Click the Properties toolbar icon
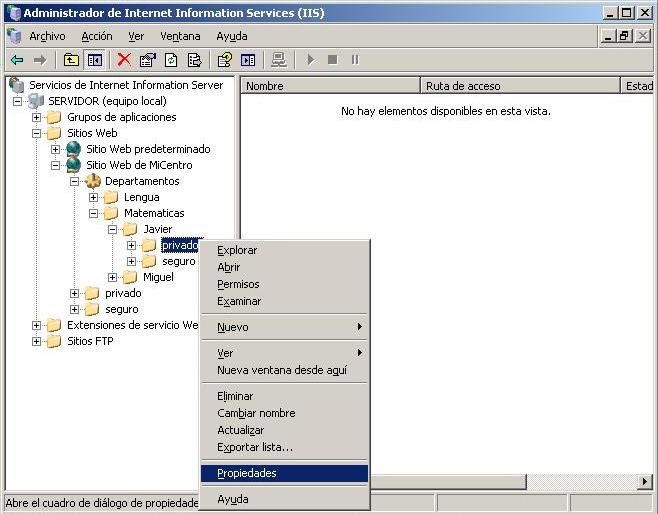The height and width of the screenshot is (514, 658). (x=148, y=60)
